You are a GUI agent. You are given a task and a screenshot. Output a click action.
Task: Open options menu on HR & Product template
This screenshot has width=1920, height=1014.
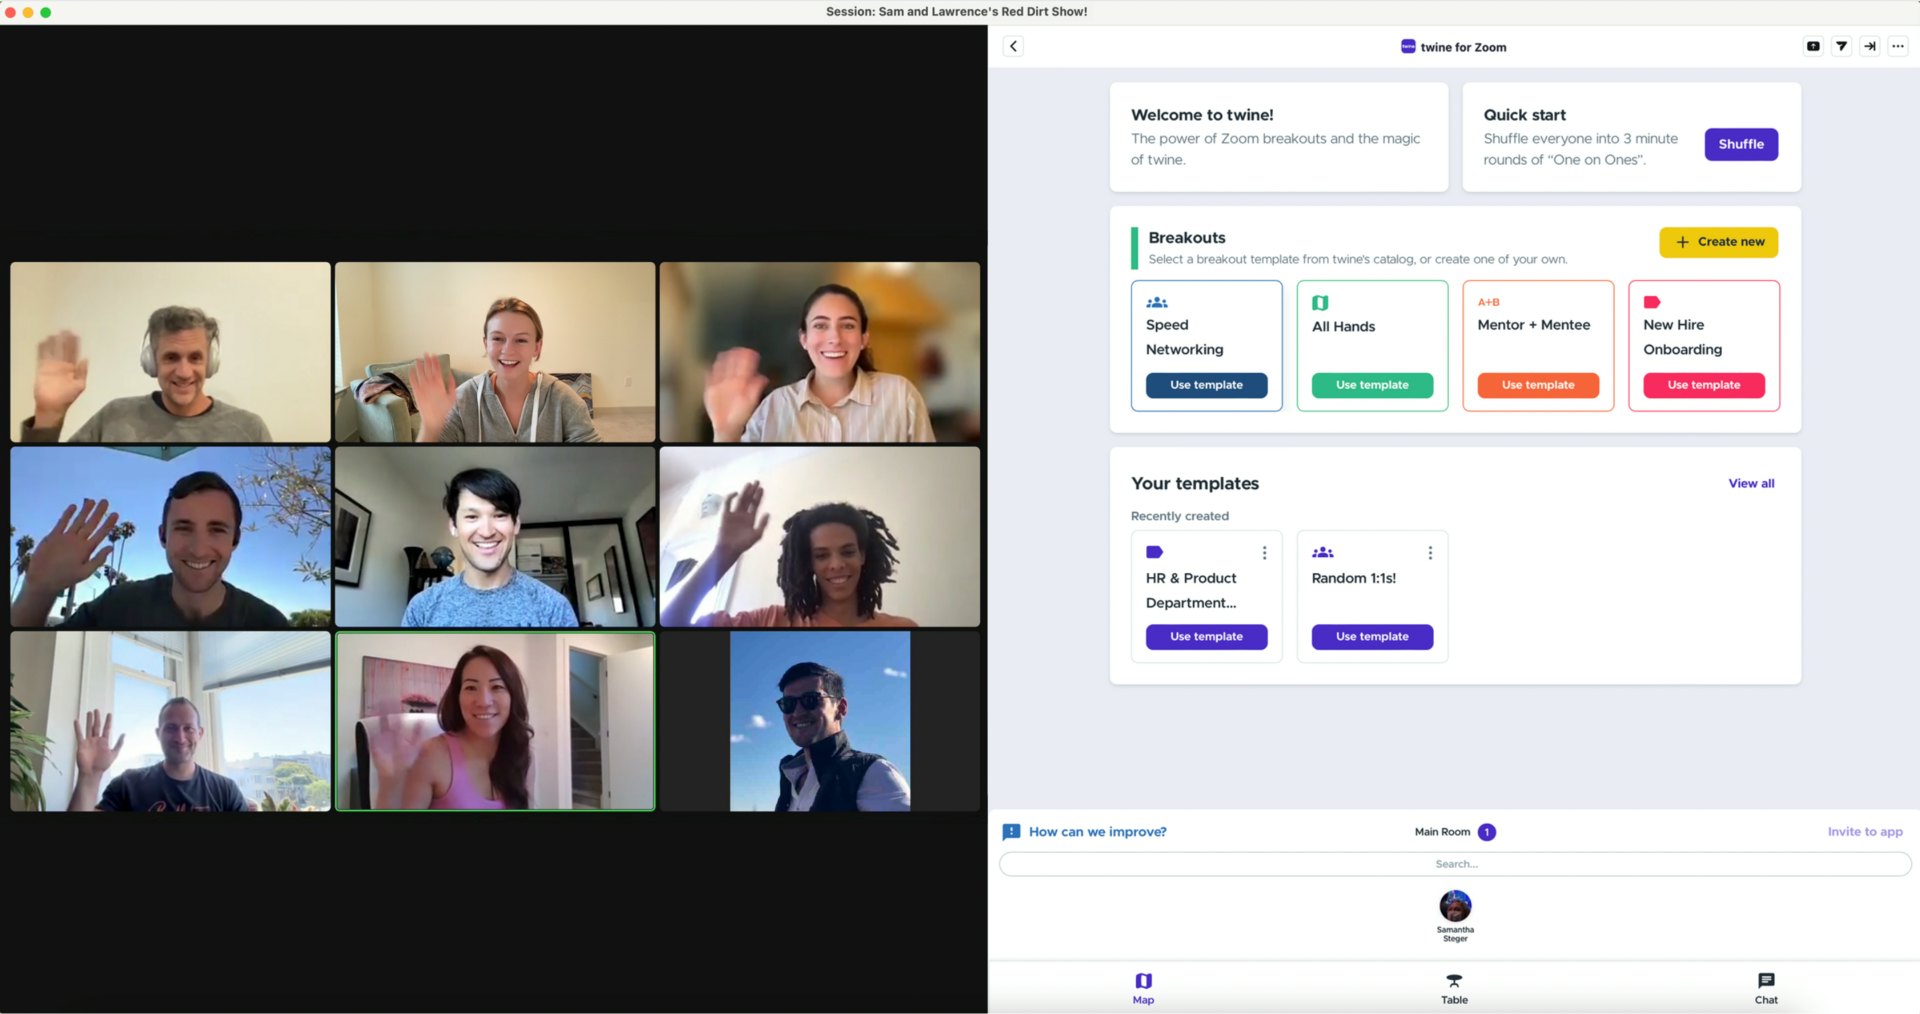point(1264,552)
